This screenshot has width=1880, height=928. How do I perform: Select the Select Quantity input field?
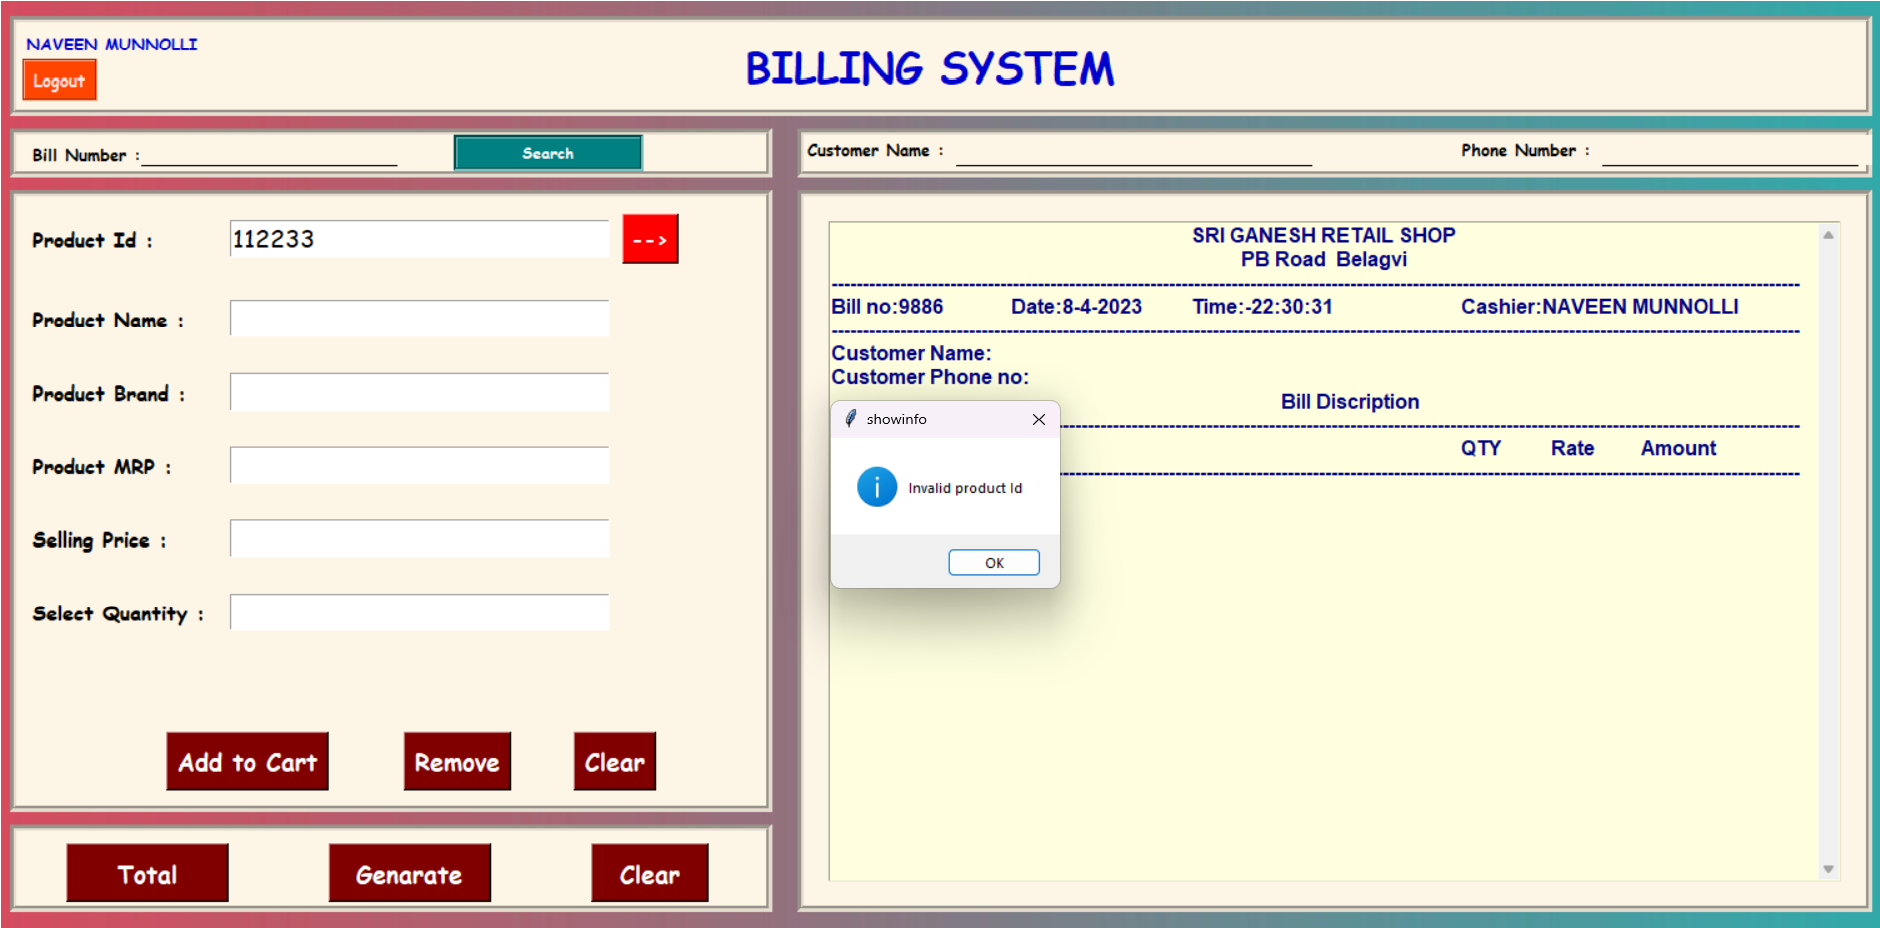(419, 612)
